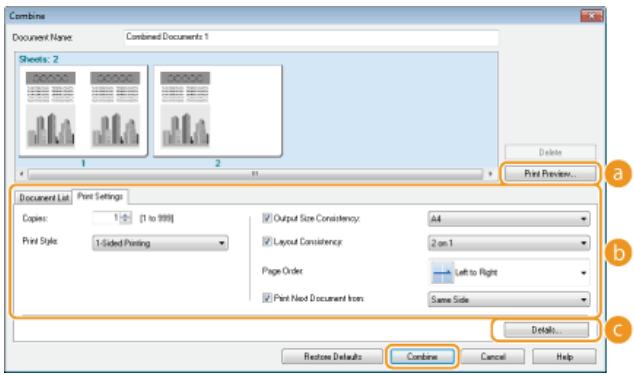Click the scrollbar left arrow
Viewport: 634px width, 375px height.
coord(22,174)
